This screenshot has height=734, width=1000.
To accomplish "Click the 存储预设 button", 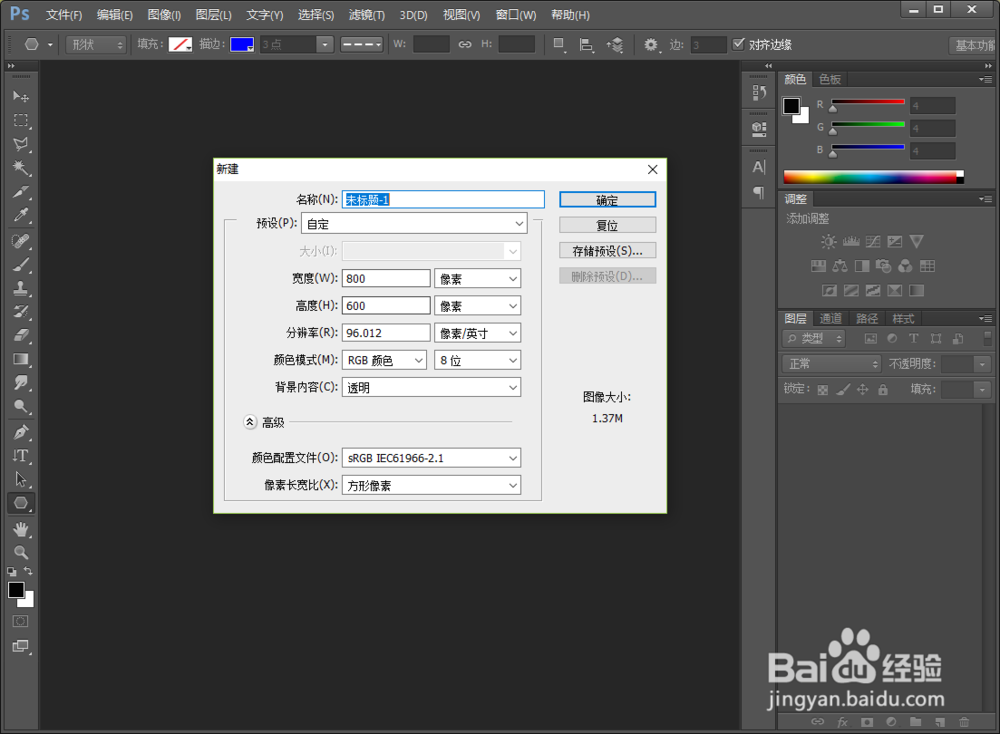I will (x=607, y=249).
